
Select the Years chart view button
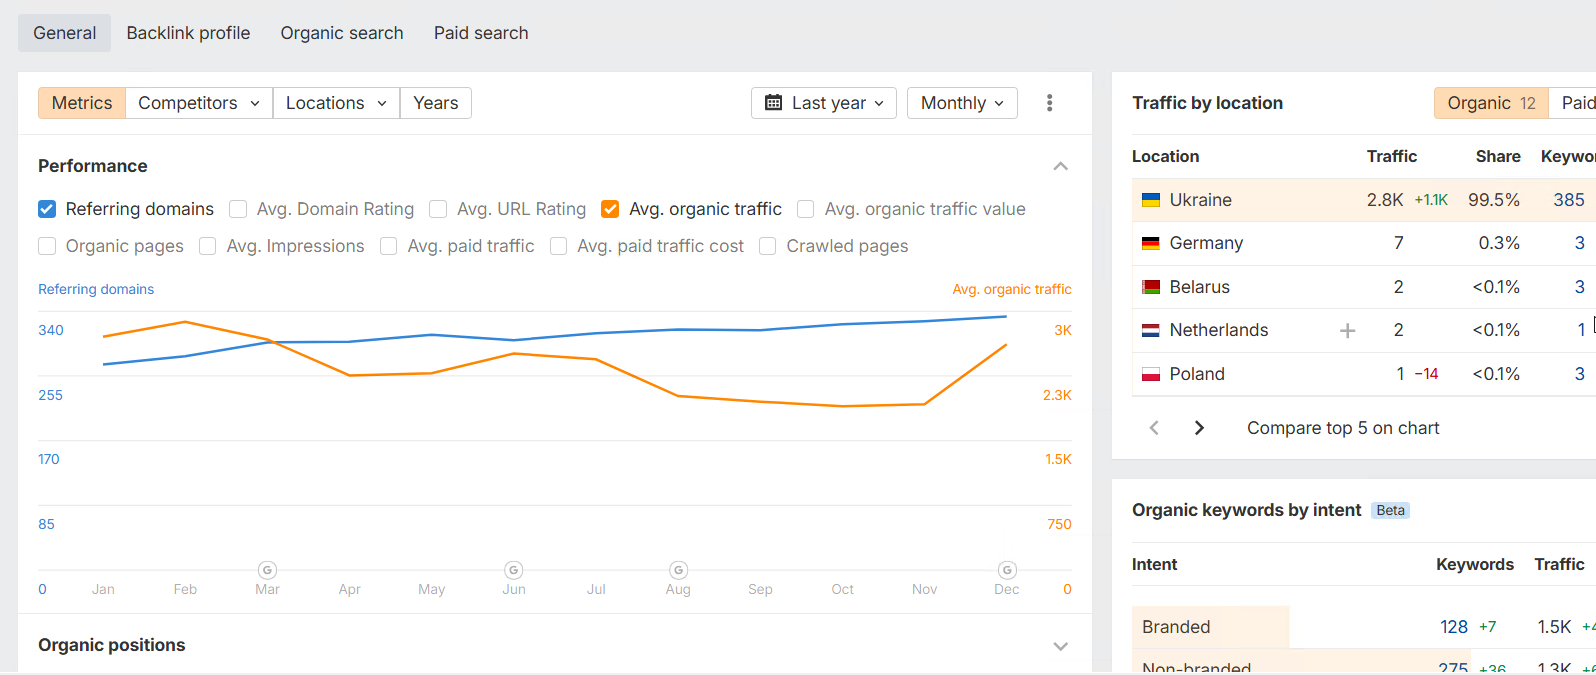click(x=435, y=103)
